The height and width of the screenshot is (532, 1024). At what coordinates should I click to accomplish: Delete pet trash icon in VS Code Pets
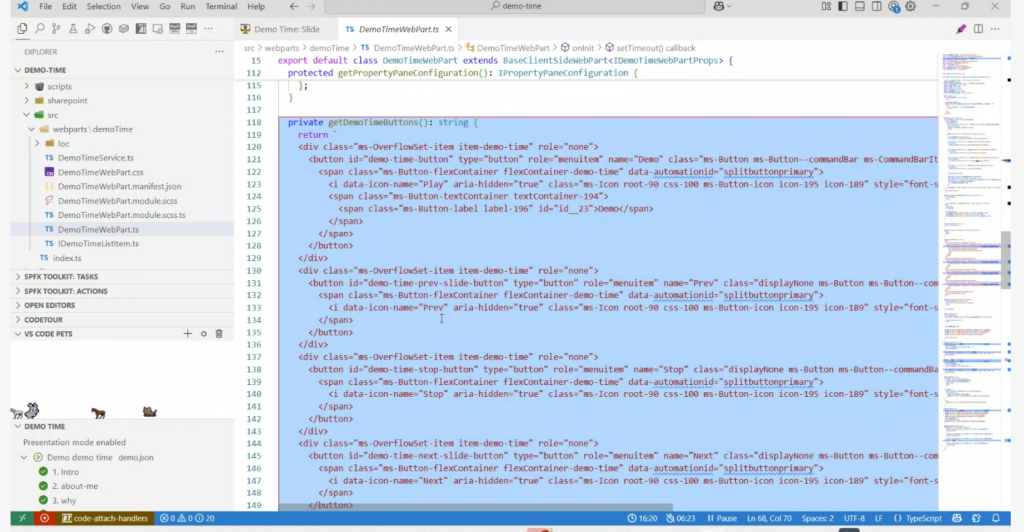click(x=219, y=334)
